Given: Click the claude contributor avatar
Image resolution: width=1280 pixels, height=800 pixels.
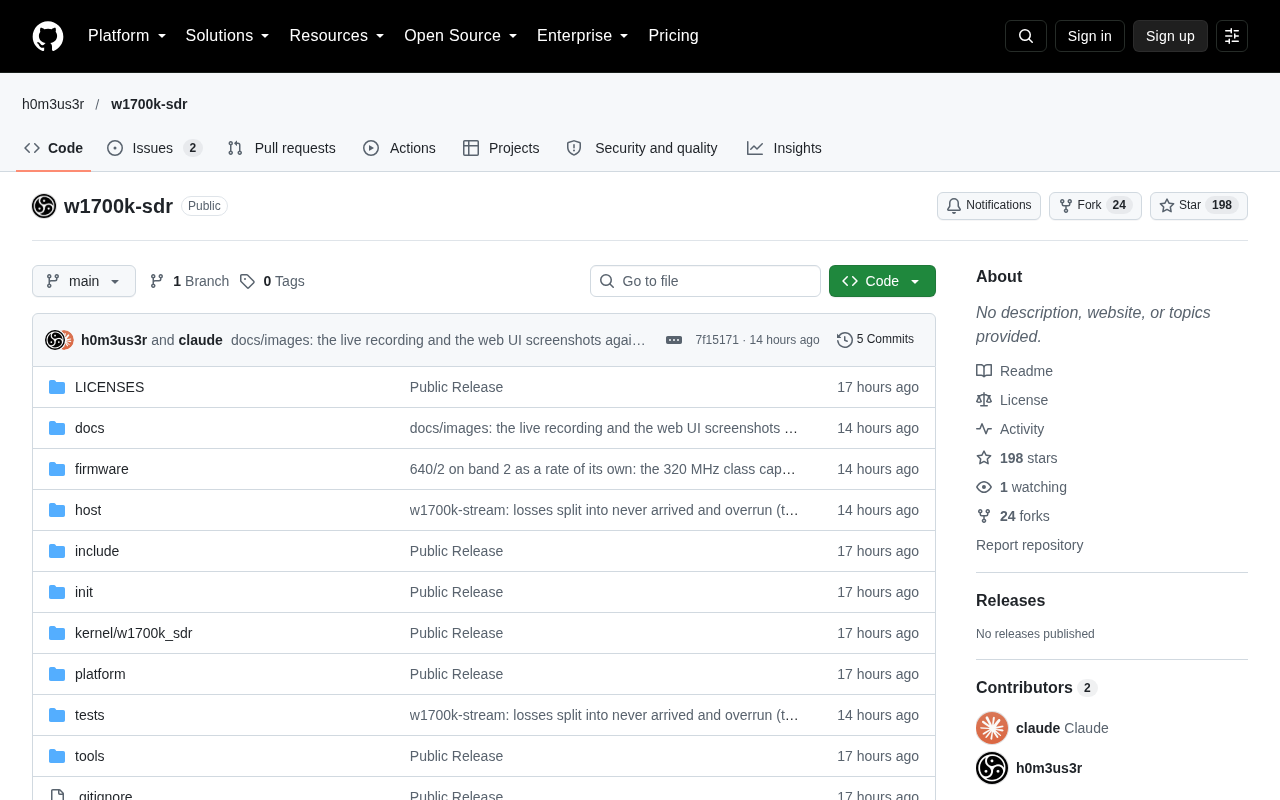Looking at the screenshot, I should pos(992,728).
